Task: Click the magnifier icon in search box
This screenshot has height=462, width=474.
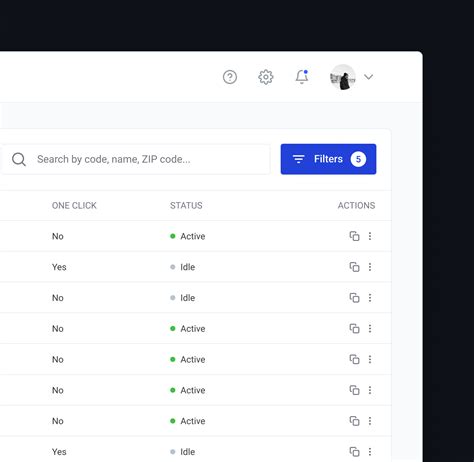Action: coord(19,159)
